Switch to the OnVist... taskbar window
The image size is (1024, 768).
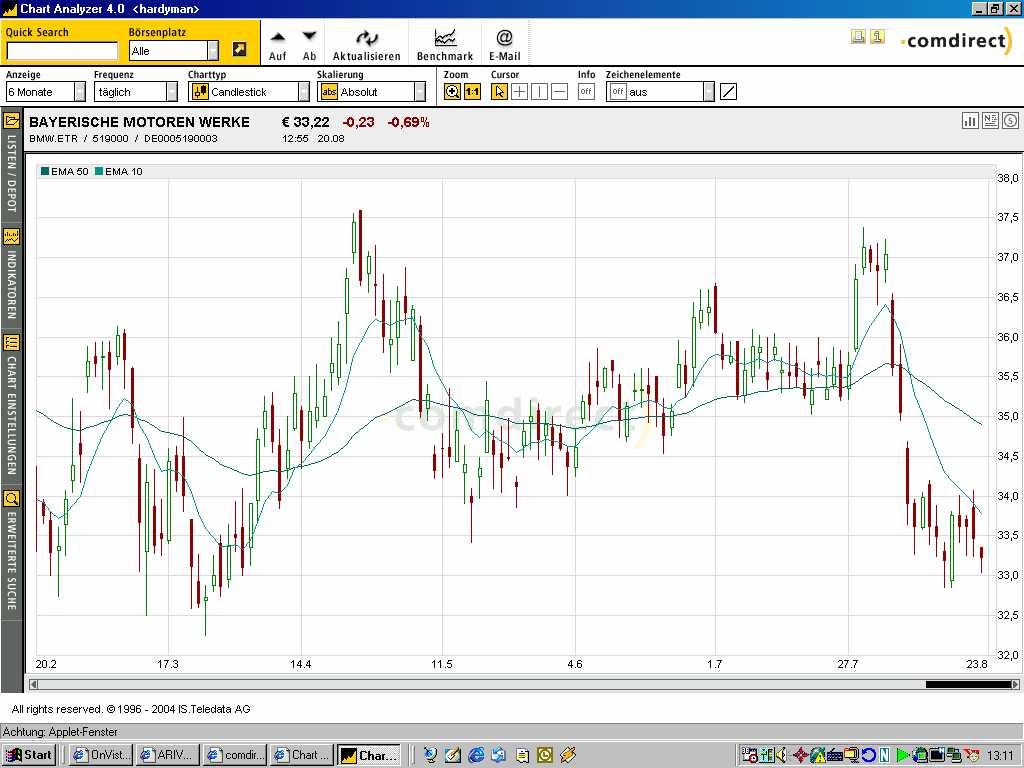pos(101,755)
